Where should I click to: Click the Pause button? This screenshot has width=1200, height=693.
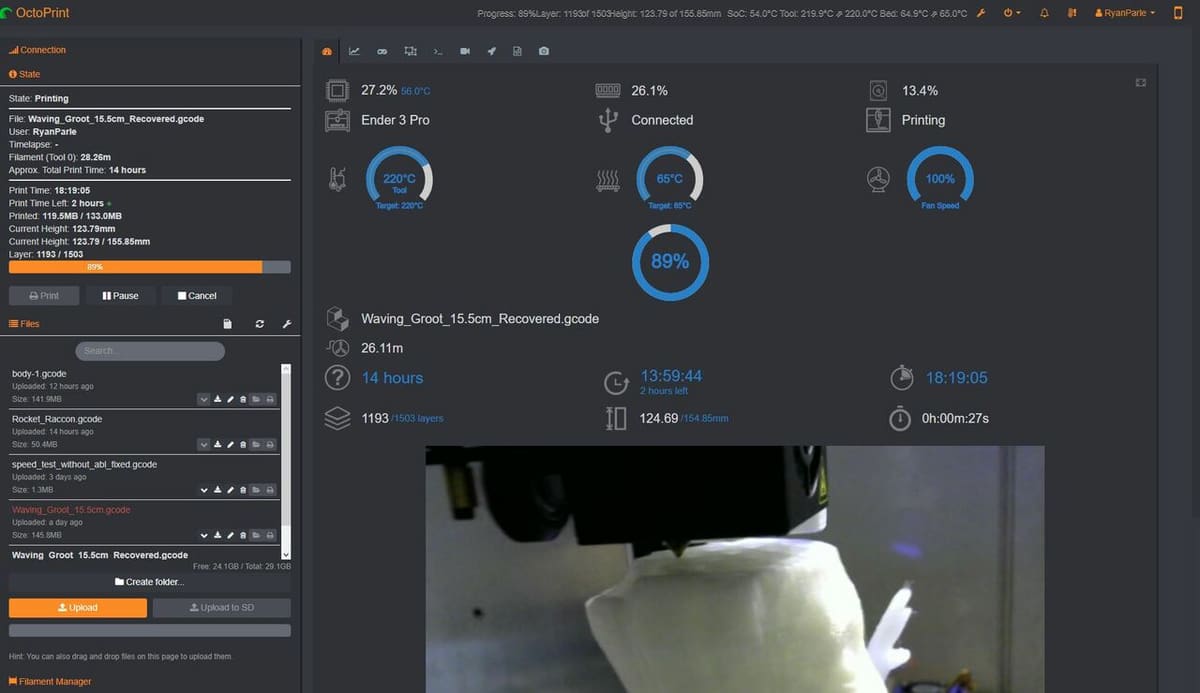click(x=120, y=296)
